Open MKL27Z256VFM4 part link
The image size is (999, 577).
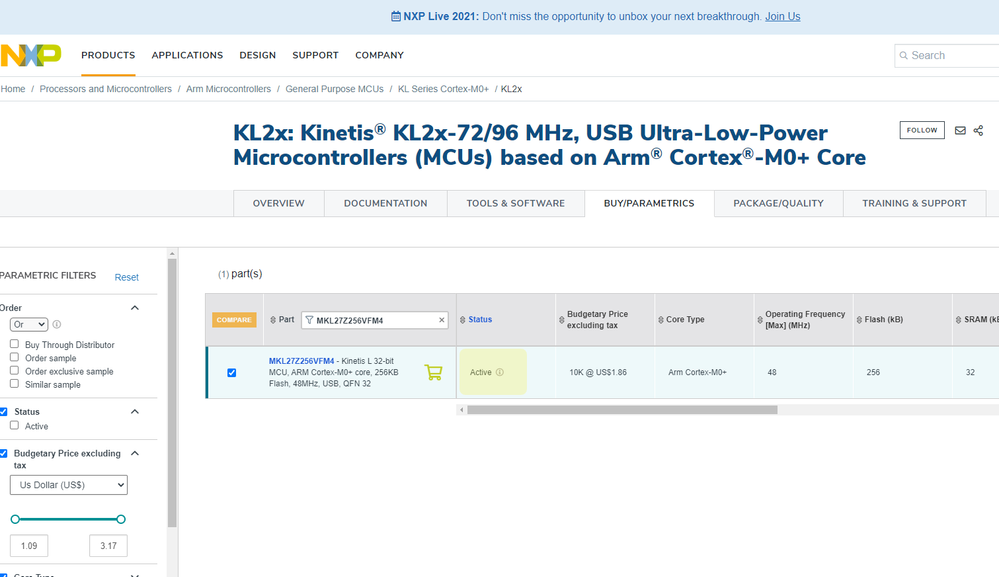coord(301,361)
